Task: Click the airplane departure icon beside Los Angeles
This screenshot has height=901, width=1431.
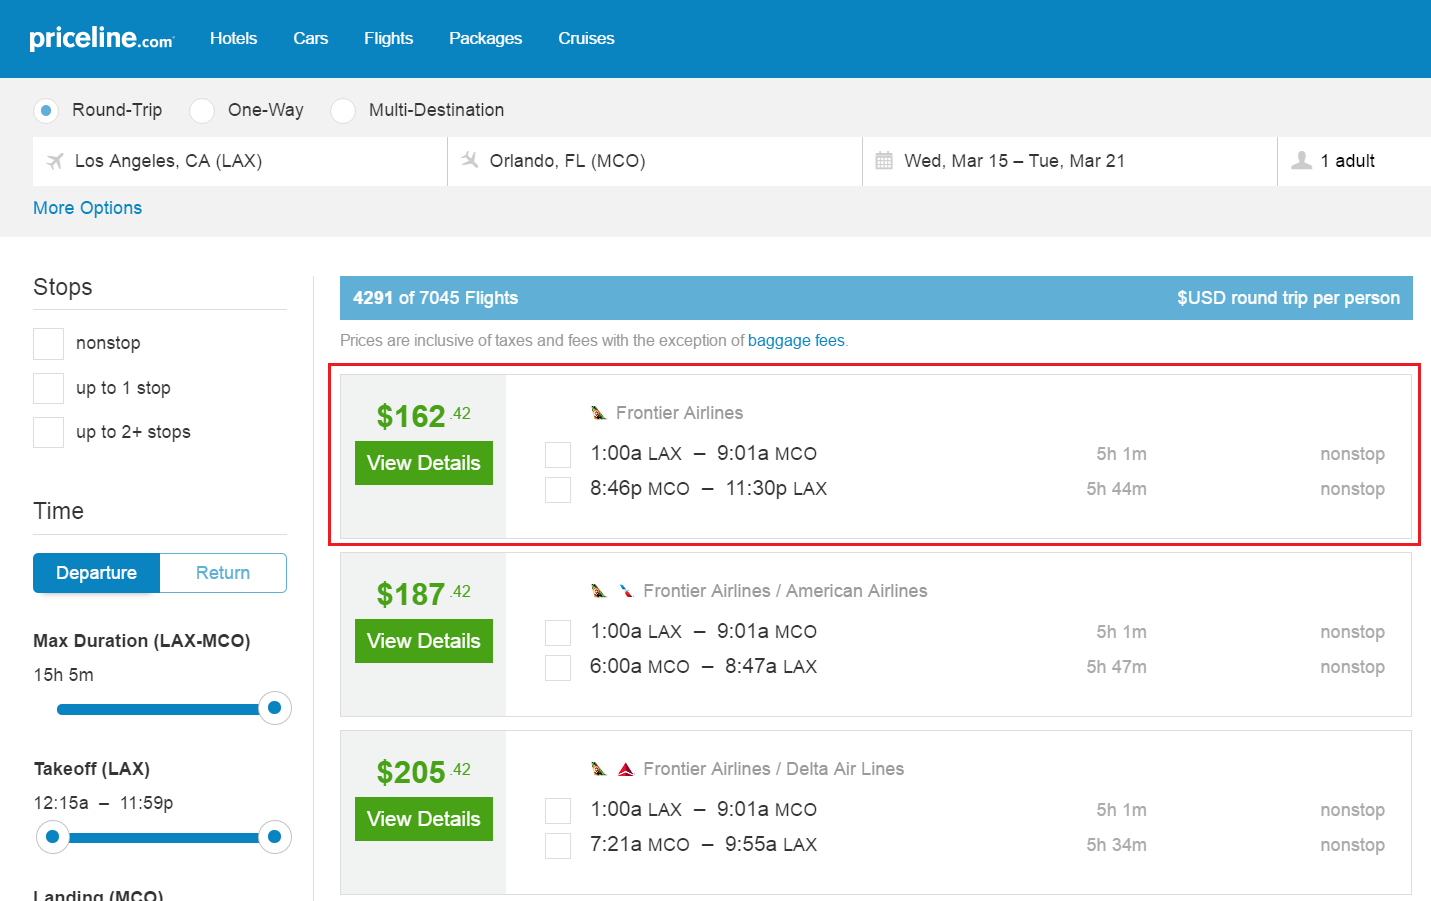Action: (x=55, y=161)
